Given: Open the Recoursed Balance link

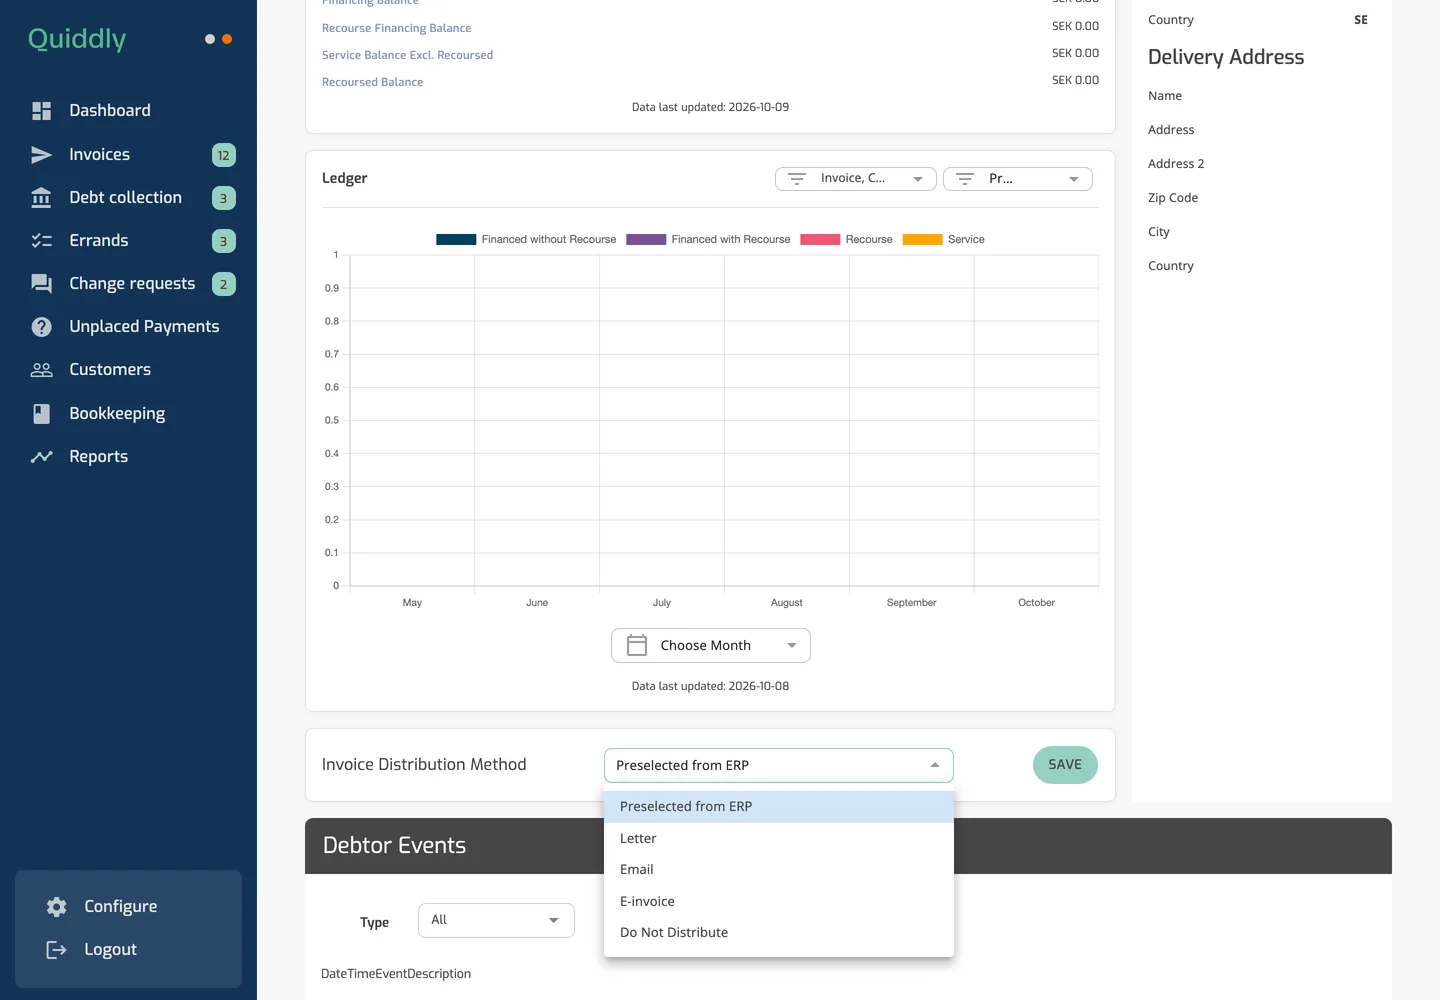Looking at the screenshot, I should click(372, 82).
